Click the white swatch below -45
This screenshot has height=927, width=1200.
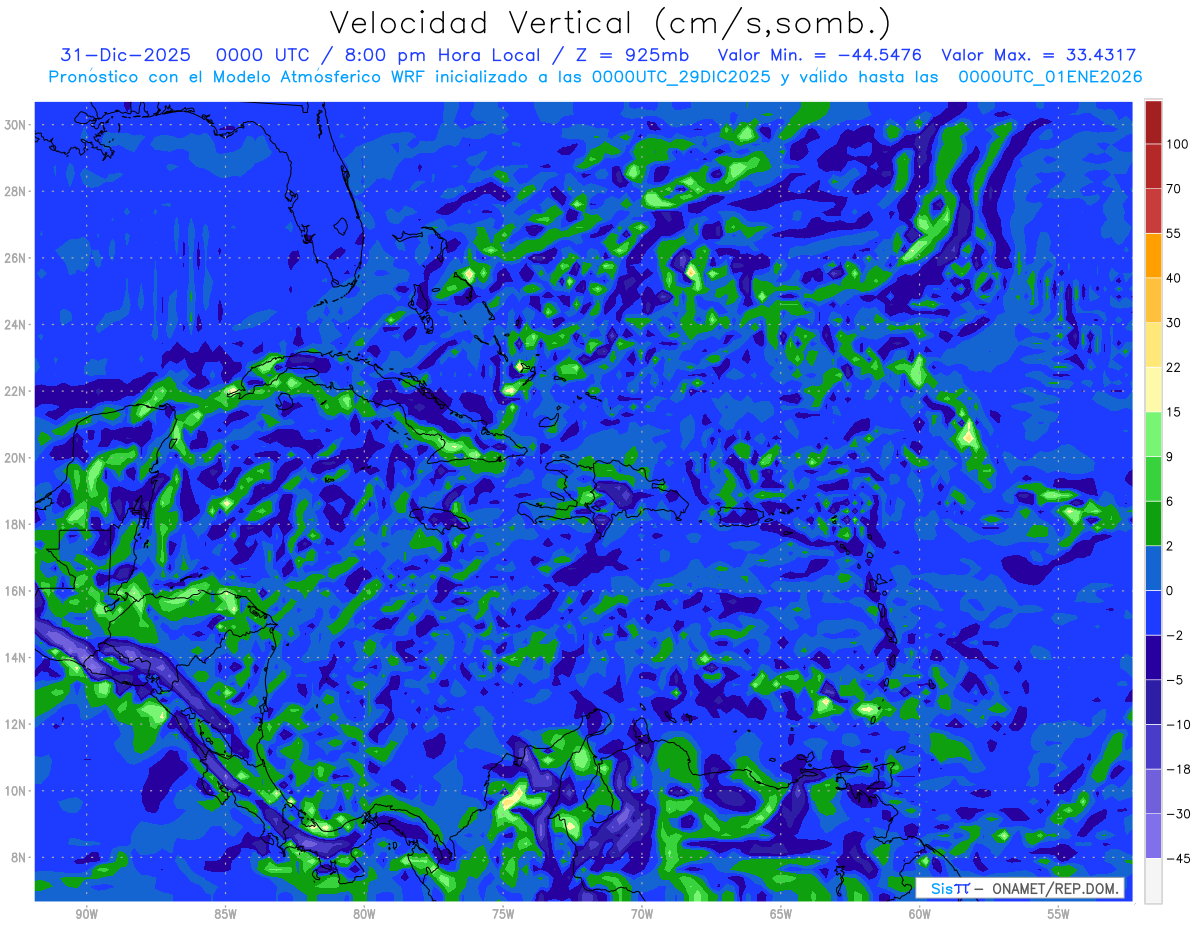coord(1153,881)
